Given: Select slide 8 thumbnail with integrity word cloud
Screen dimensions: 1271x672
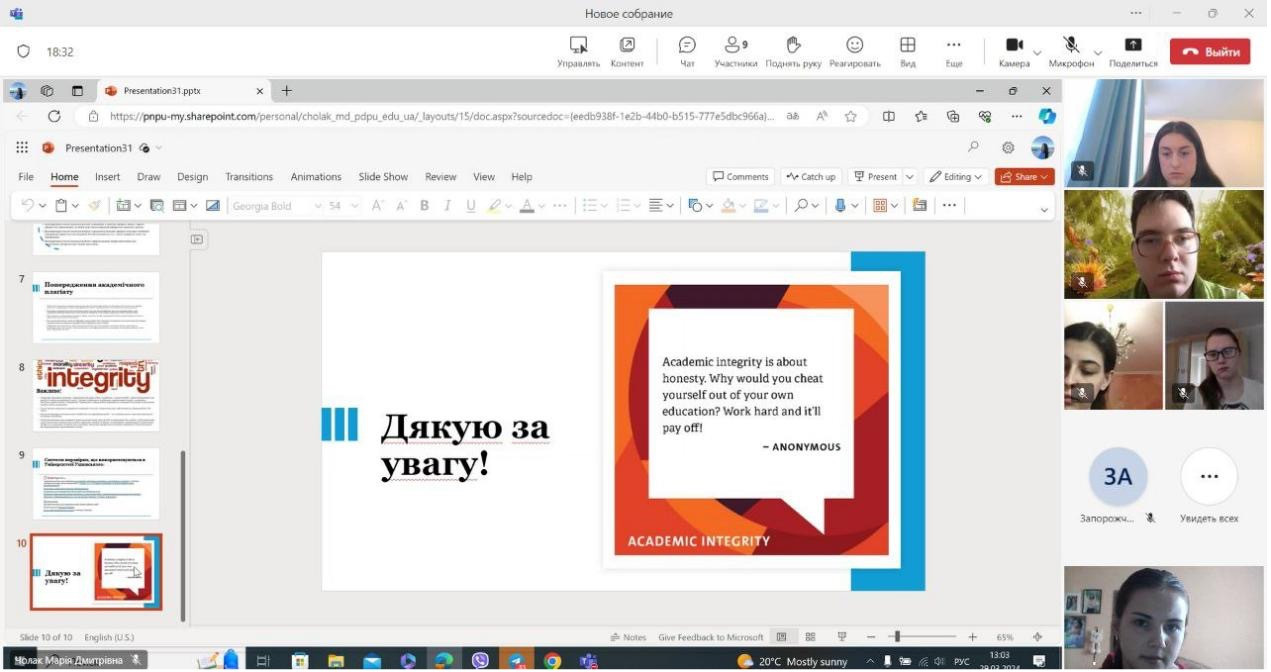Looking at the screenshot, I should click(96, 395).
